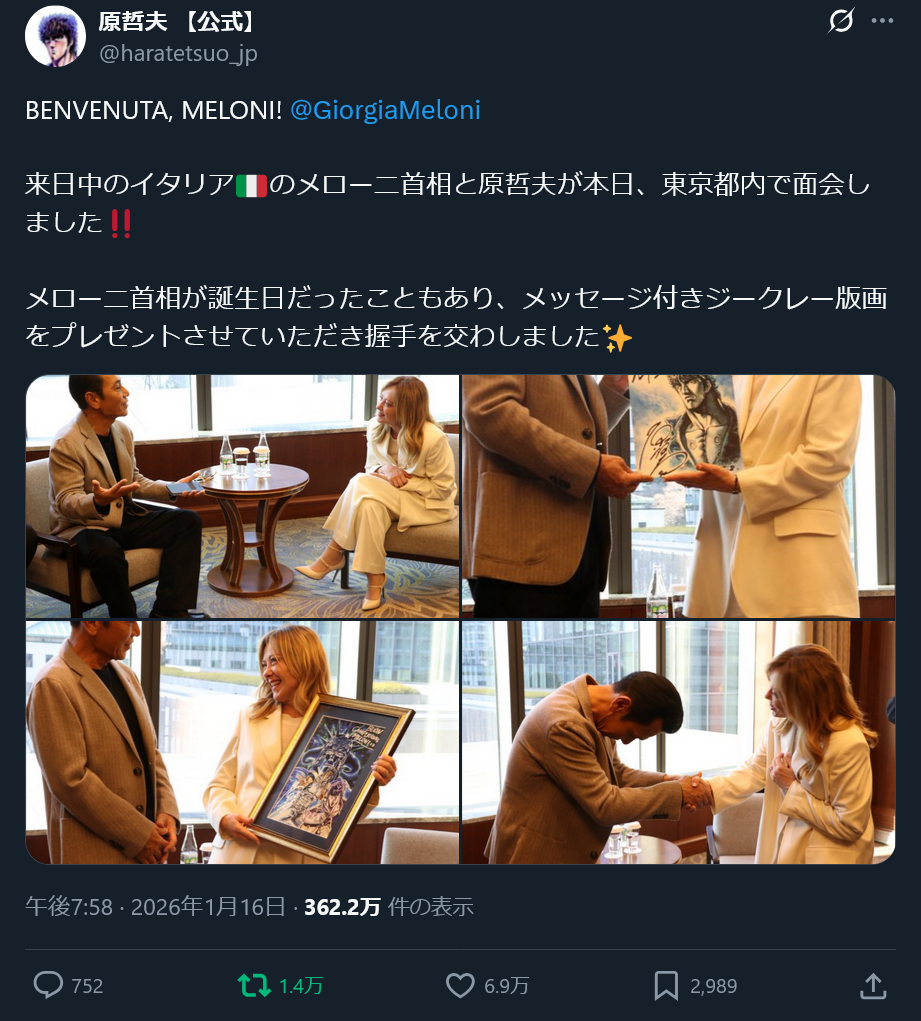Click the share upload arrow icon
The image size is (921, 1021).
pyautogui.click(x=873, y=986)
